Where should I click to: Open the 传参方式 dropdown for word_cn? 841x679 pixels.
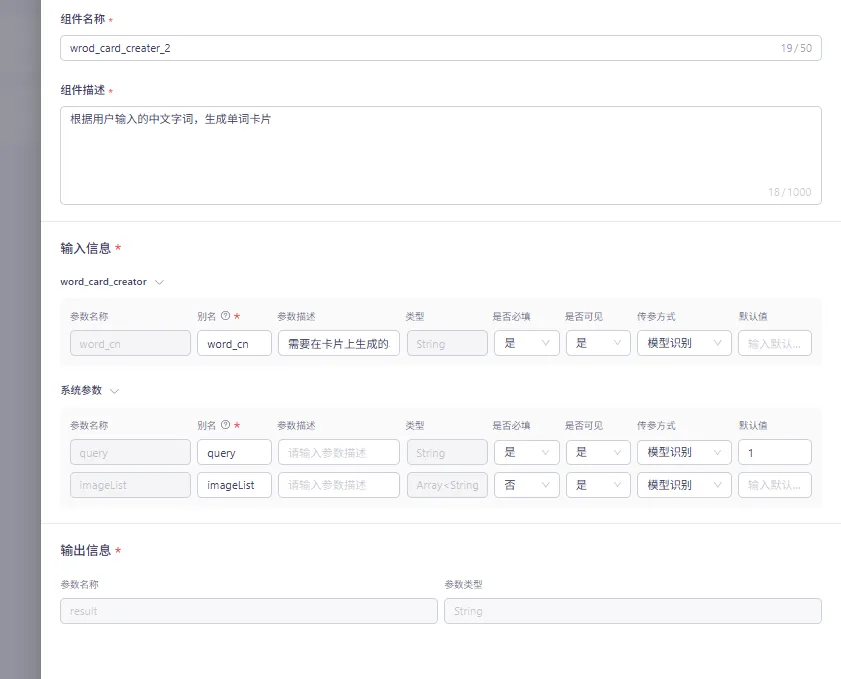pyautogui.click(x=684, y=343)
